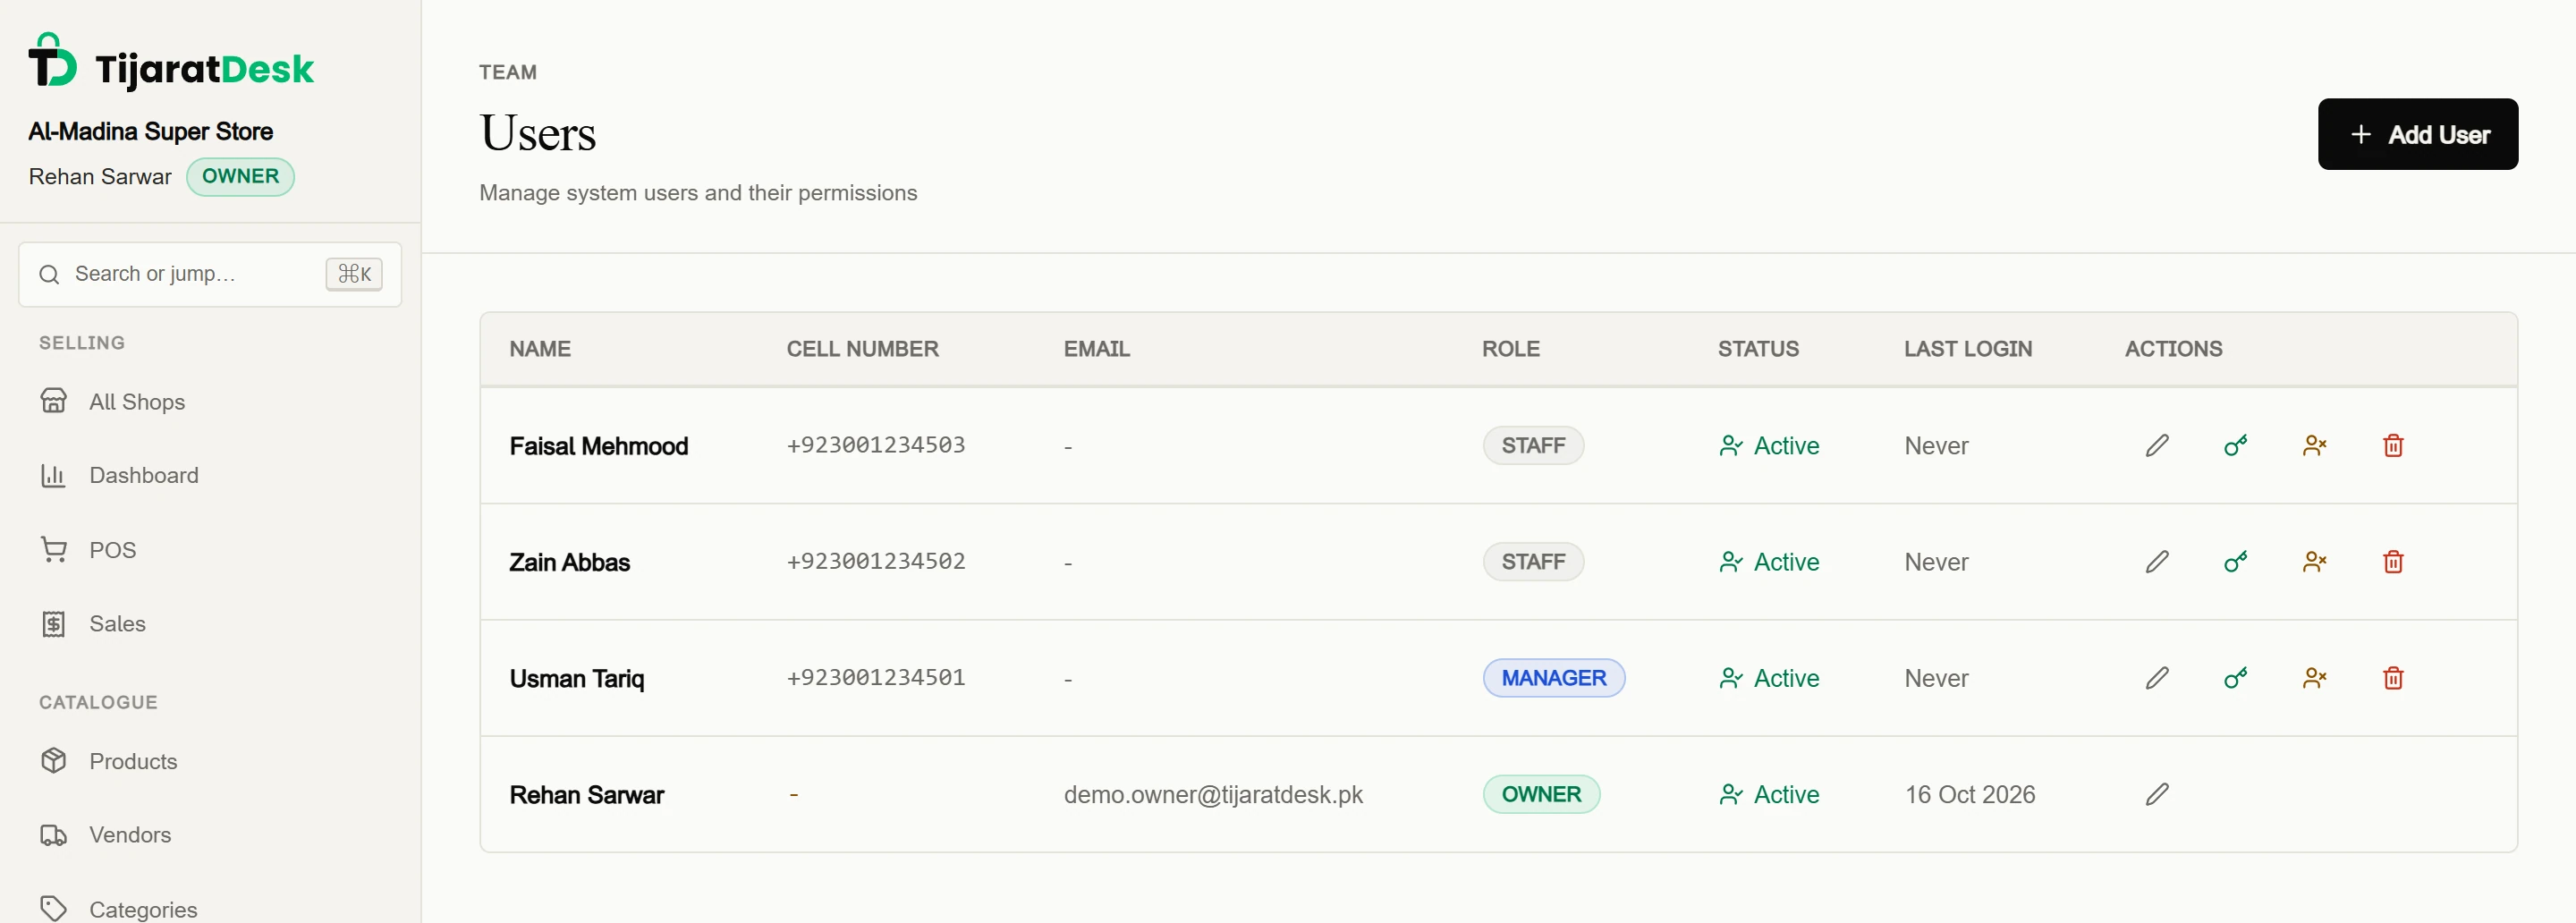Edit Zain Abbas with the pencil icon

[2157, 561]
